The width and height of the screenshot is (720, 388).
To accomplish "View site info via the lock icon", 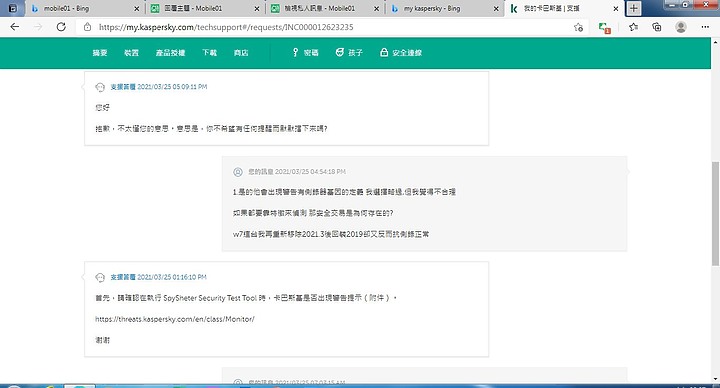I will click(87, 27).
